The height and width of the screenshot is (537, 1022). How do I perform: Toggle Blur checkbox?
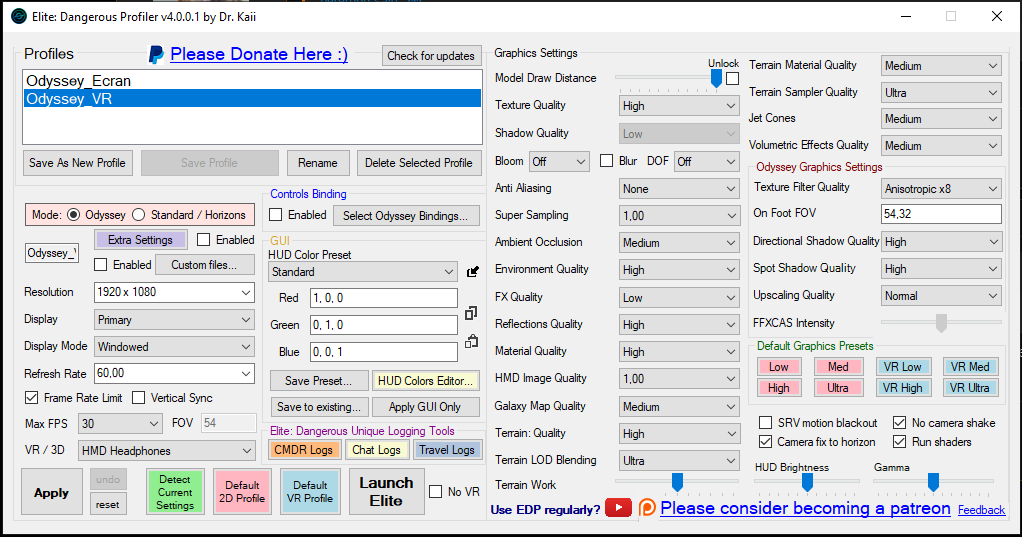[606, 160]
